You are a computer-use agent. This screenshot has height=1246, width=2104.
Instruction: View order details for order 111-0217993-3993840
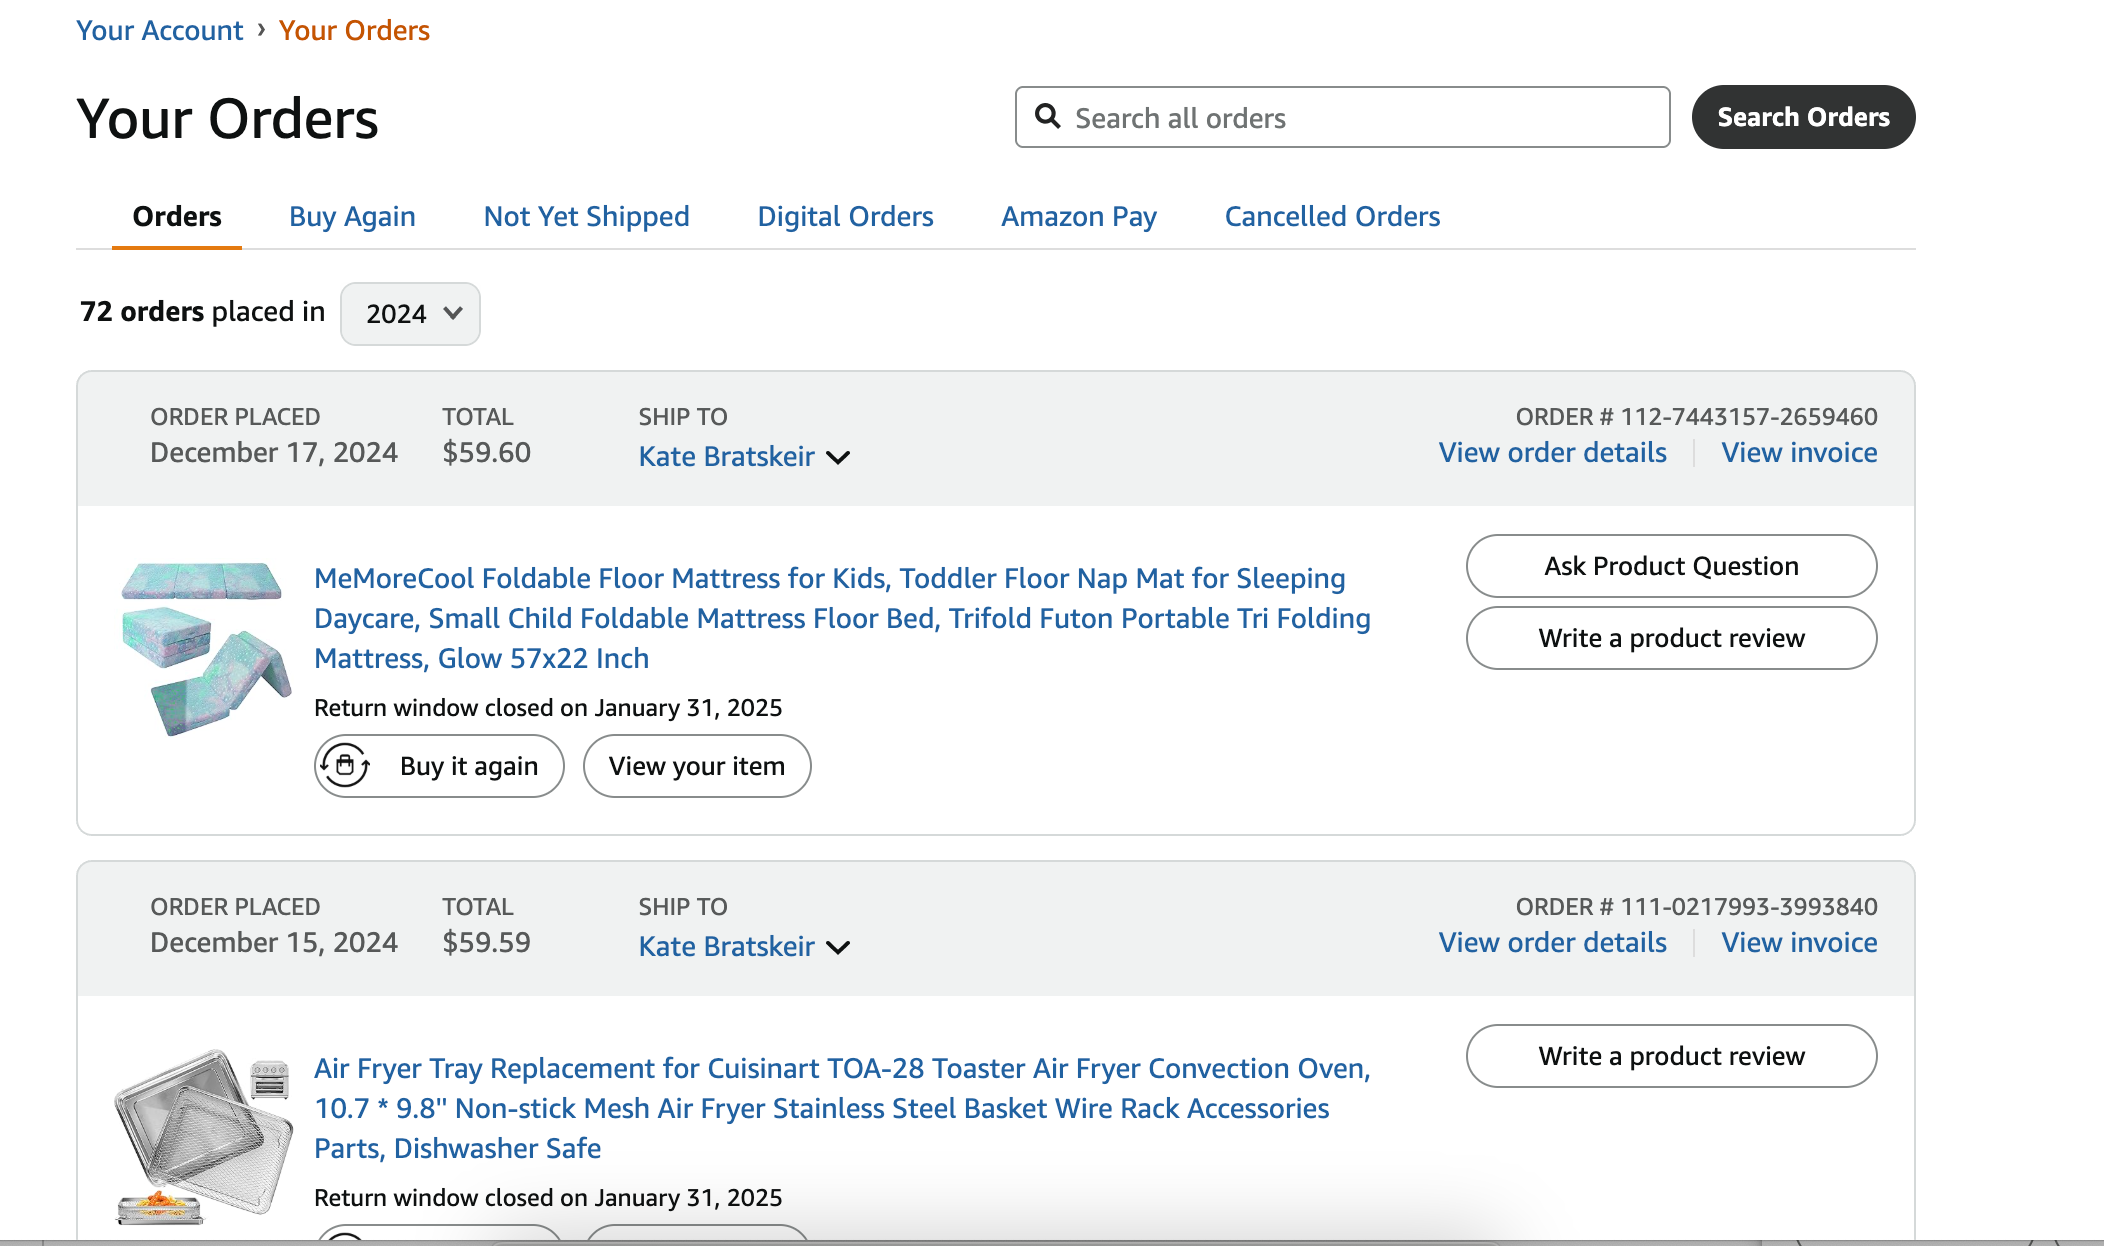point(1552,942)
